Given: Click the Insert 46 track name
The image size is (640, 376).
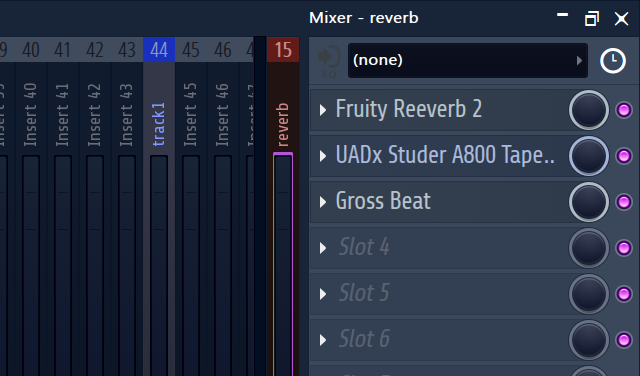Looking at the screenshot, I should 222,115.
